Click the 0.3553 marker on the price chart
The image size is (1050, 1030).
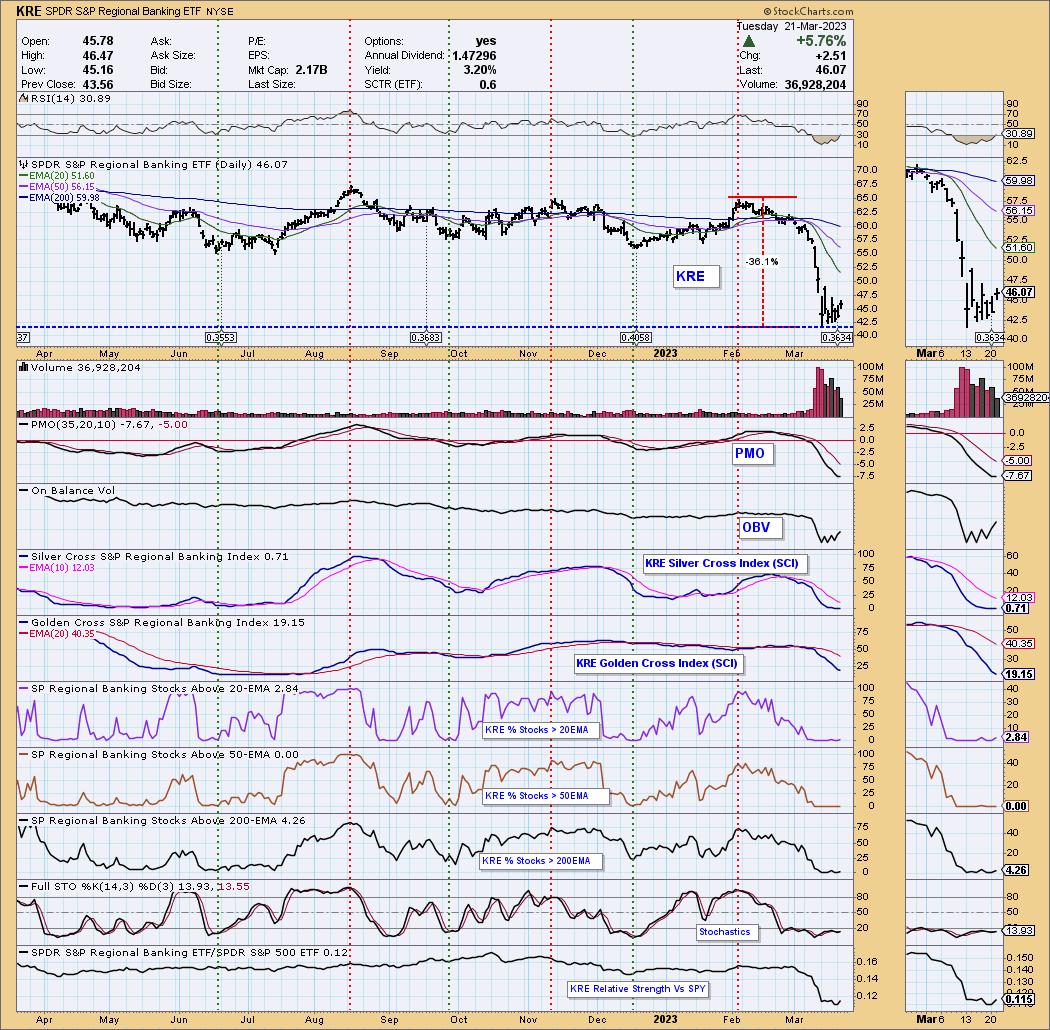(220, 338)
